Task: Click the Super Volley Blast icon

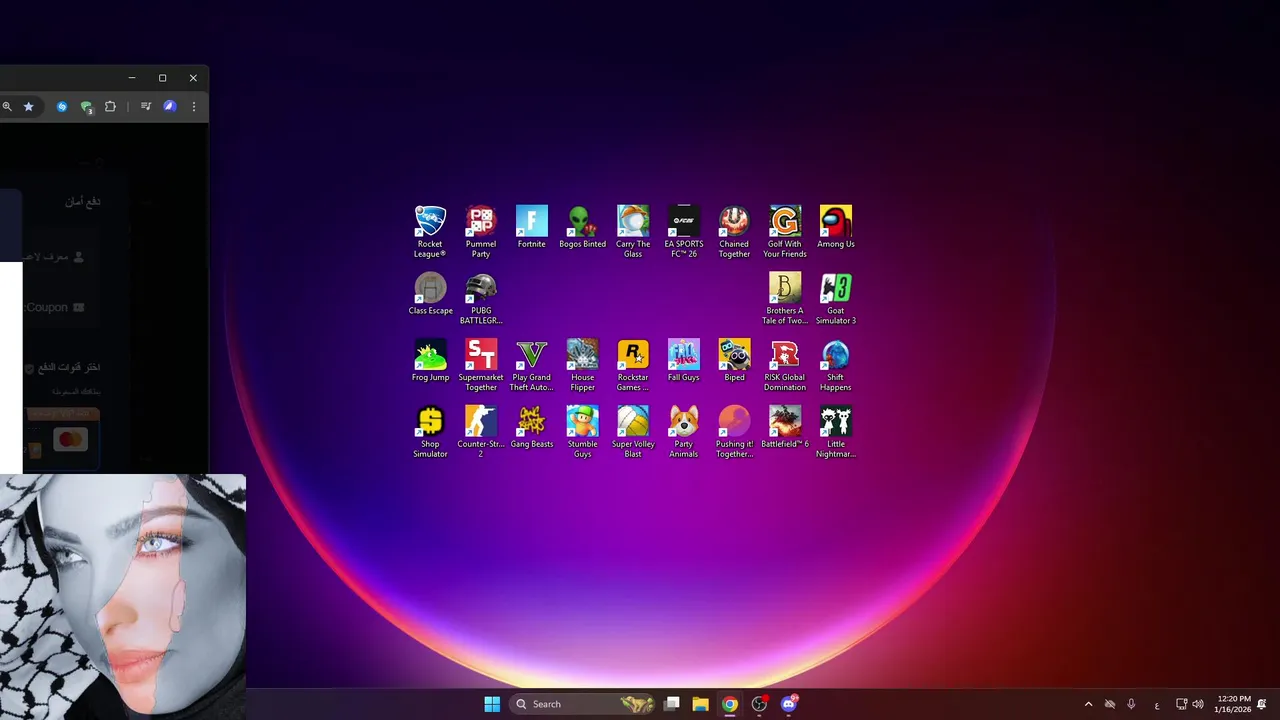Action: pyautogui.click(x=633, y=432)
